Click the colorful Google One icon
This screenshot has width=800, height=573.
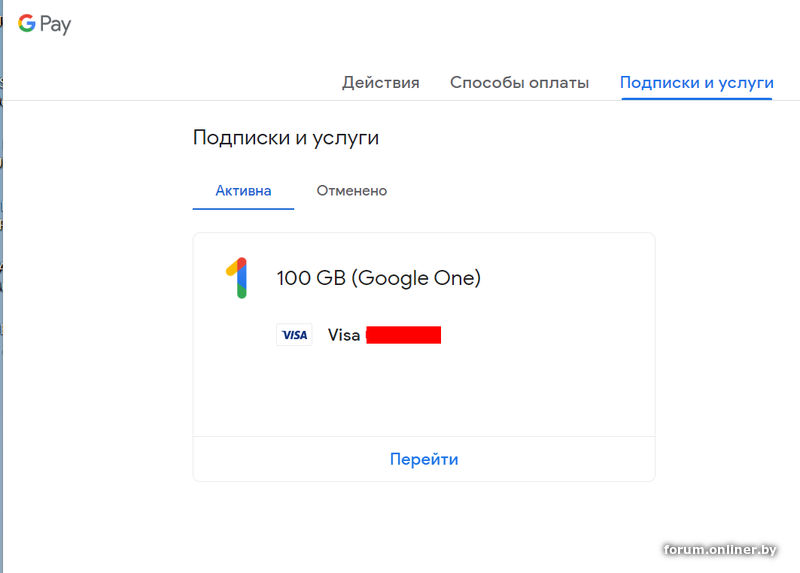(237, 278)
